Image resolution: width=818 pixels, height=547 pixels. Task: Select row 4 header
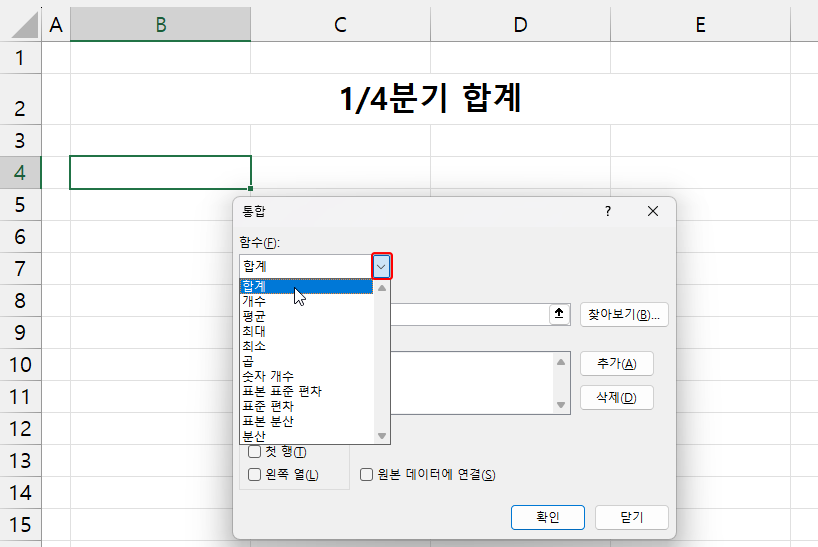[x=20, y=173]
